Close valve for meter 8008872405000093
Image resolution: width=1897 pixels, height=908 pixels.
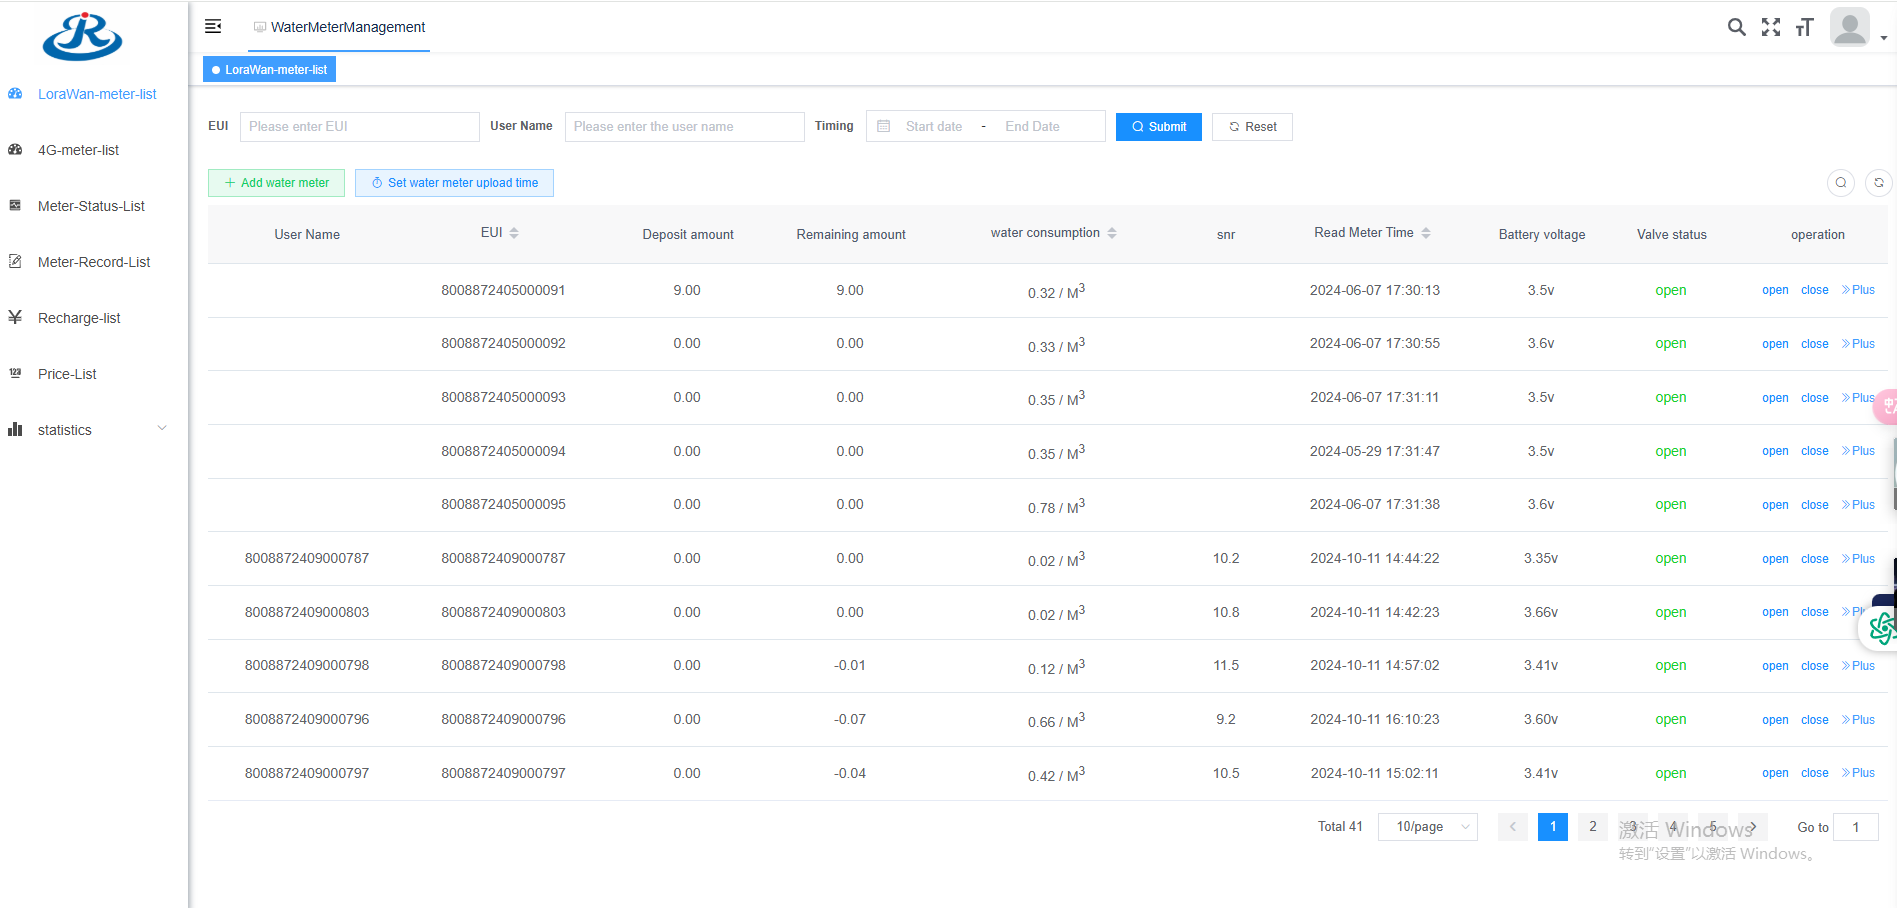point(1815,398)
